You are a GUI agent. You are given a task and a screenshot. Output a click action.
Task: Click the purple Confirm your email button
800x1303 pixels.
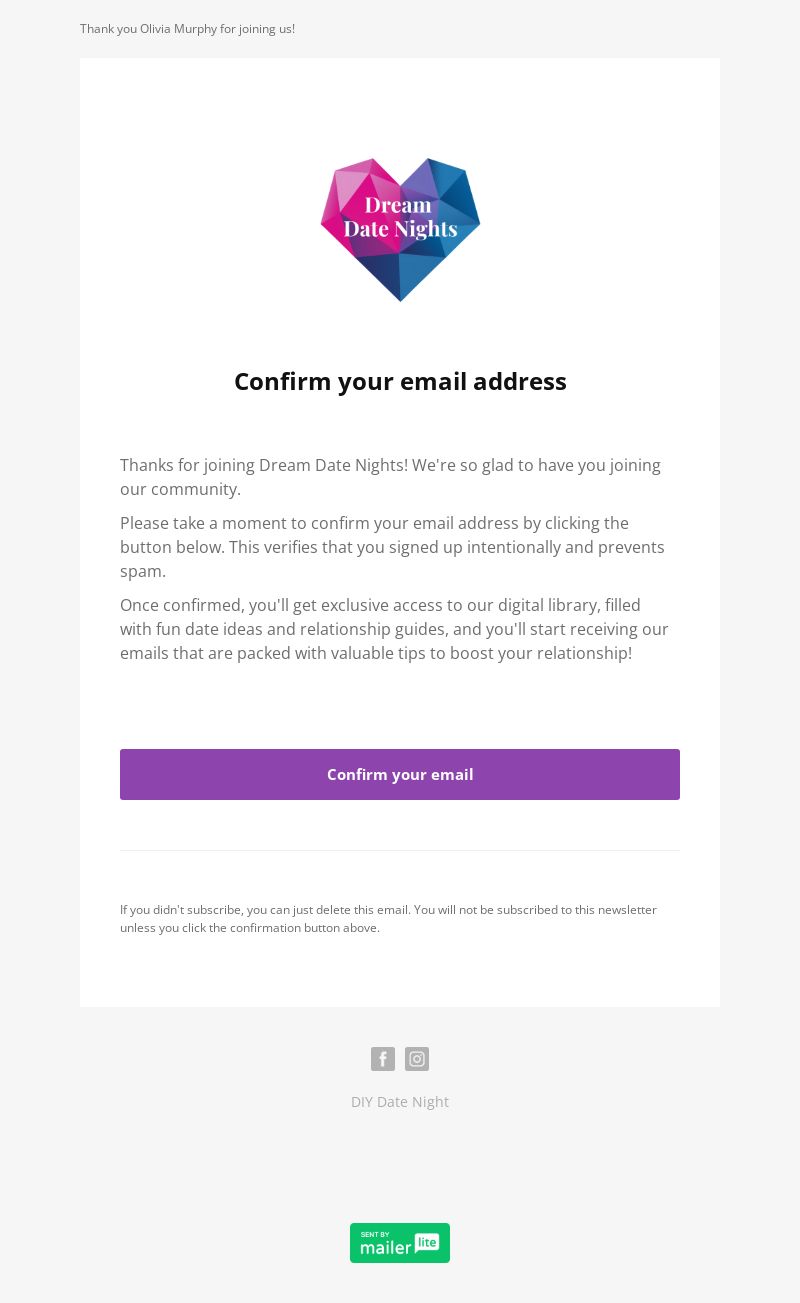[400, 774]
